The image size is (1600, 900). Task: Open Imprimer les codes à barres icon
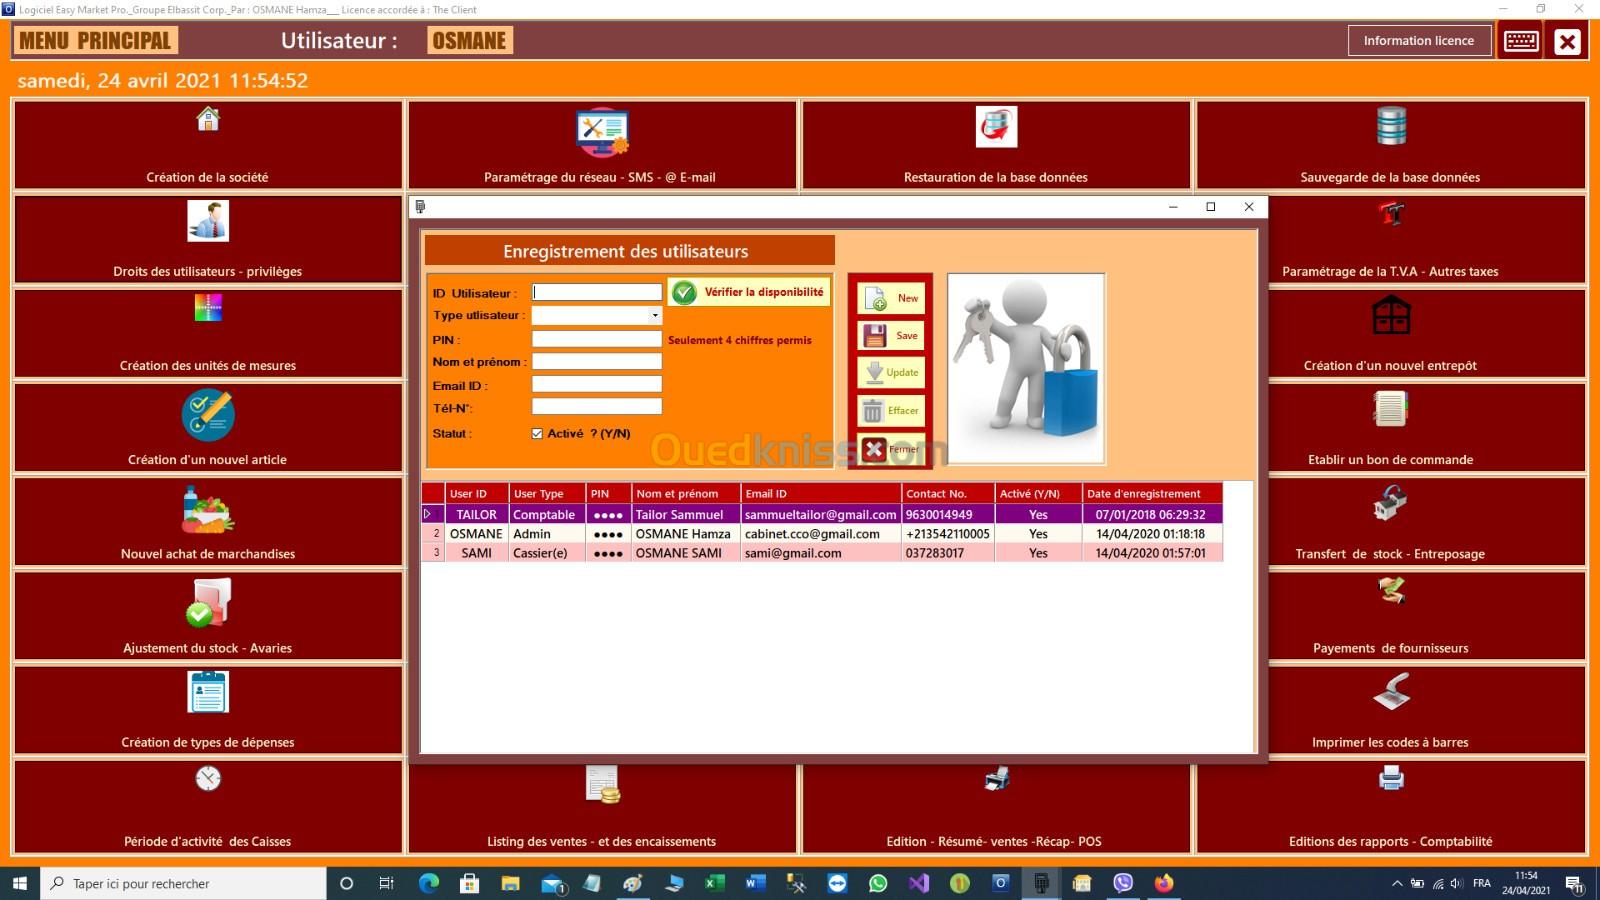[1390, 692]
